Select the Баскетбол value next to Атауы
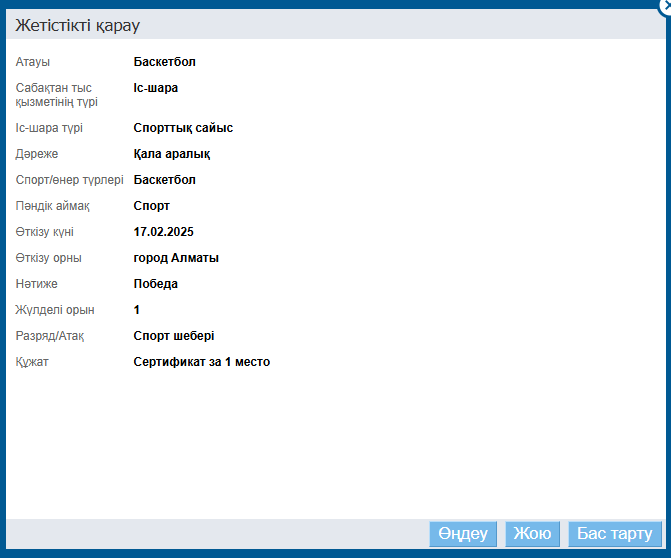The height and width of the screenshot is (558, 671). coord(165,62)
